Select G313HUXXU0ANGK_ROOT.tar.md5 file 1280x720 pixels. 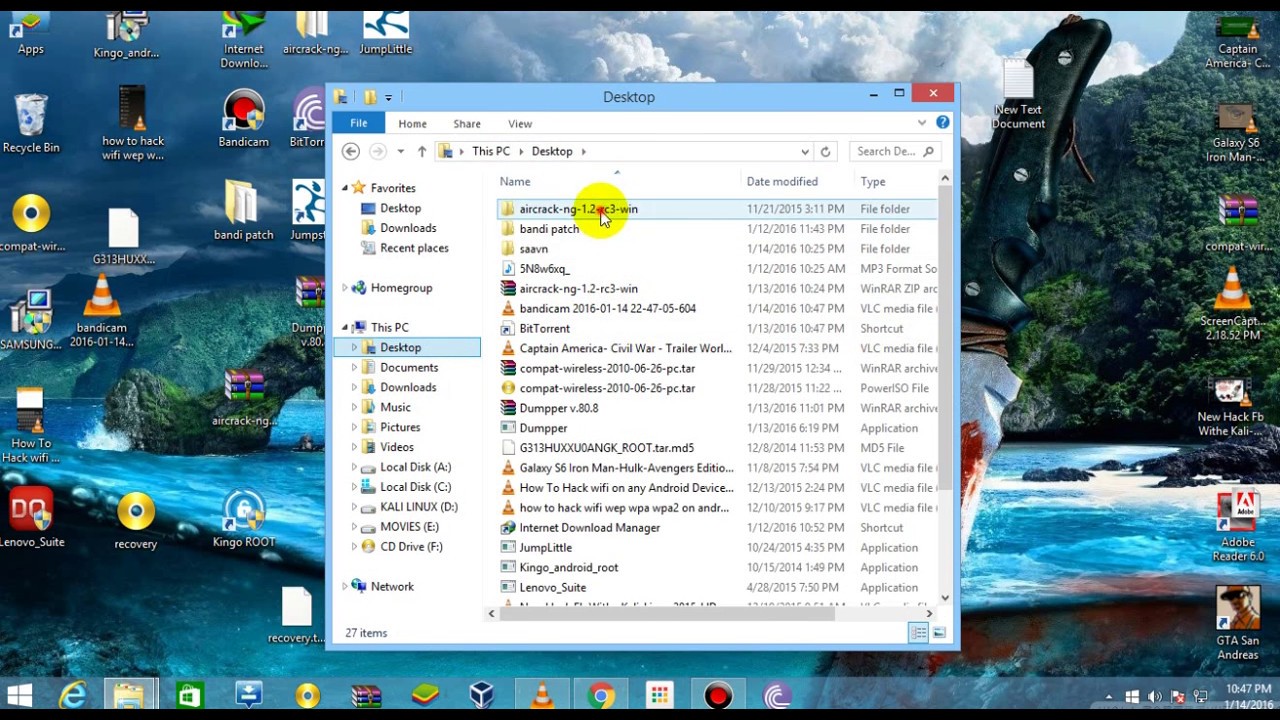(717, 448)
